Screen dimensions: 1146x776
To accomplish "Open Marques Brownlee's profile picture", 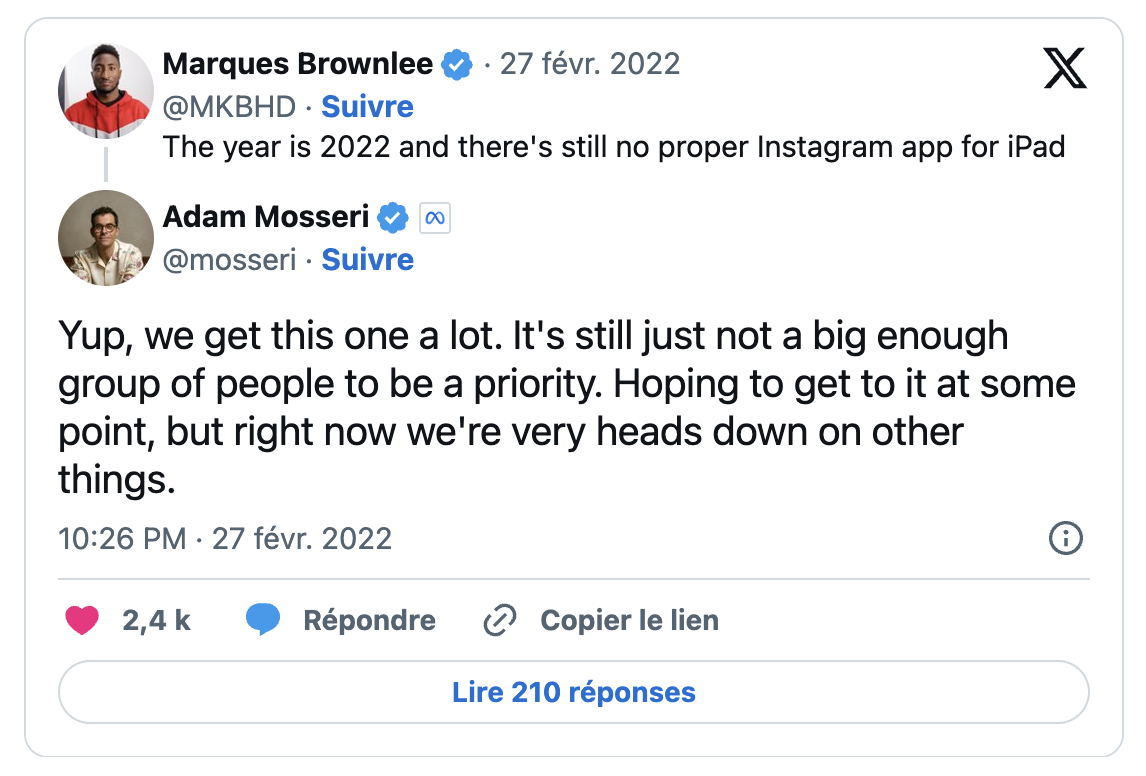I will [x=106, y=91].
